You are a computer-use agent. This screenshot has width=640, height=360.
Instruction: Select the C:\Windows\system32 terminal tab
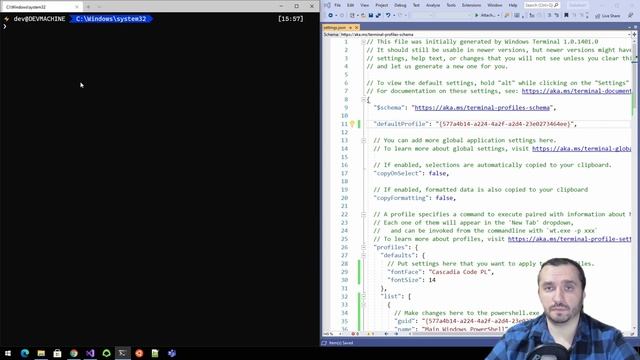[41, 7]
